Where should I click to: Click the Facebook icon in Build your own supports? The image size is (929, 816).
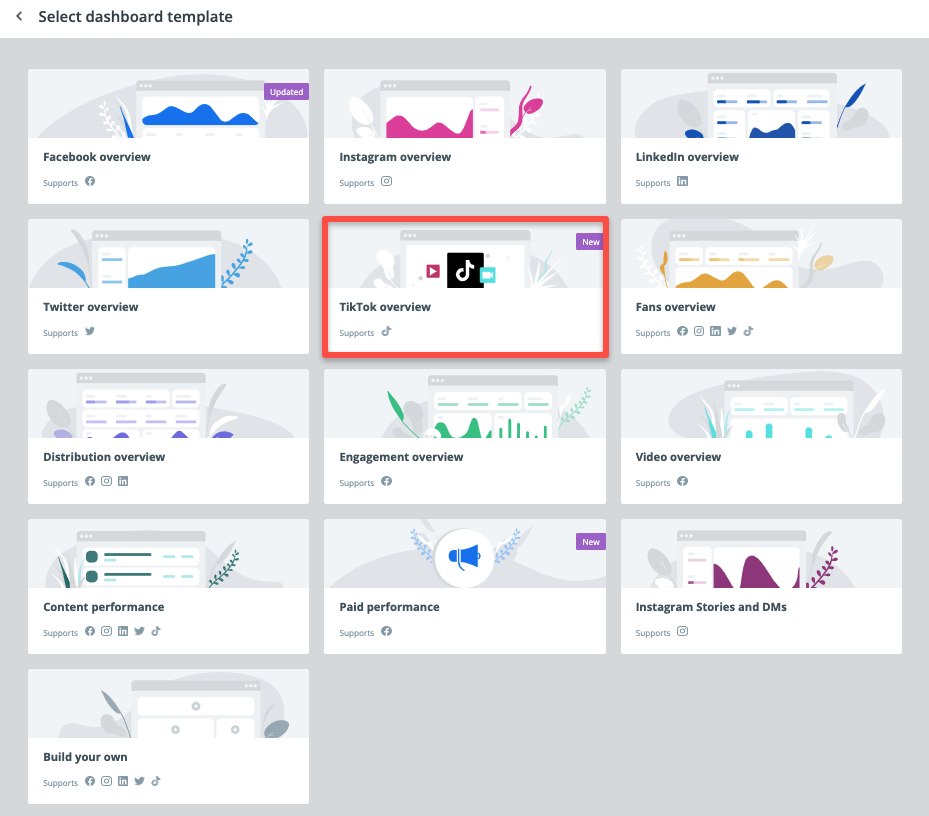point(90,781)
